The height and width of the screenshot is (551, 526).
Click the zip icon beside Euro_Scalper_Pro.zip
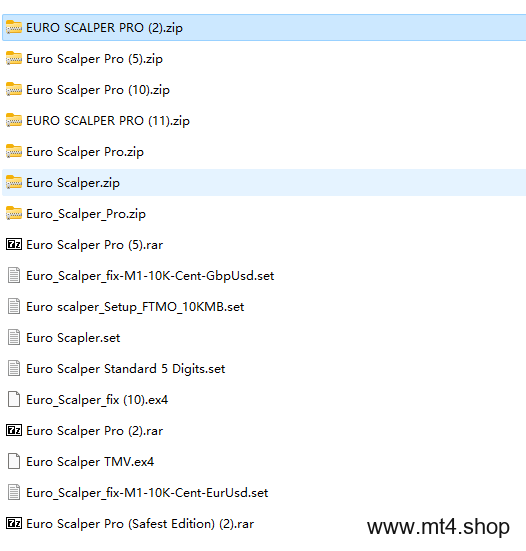tap(14, 213)
